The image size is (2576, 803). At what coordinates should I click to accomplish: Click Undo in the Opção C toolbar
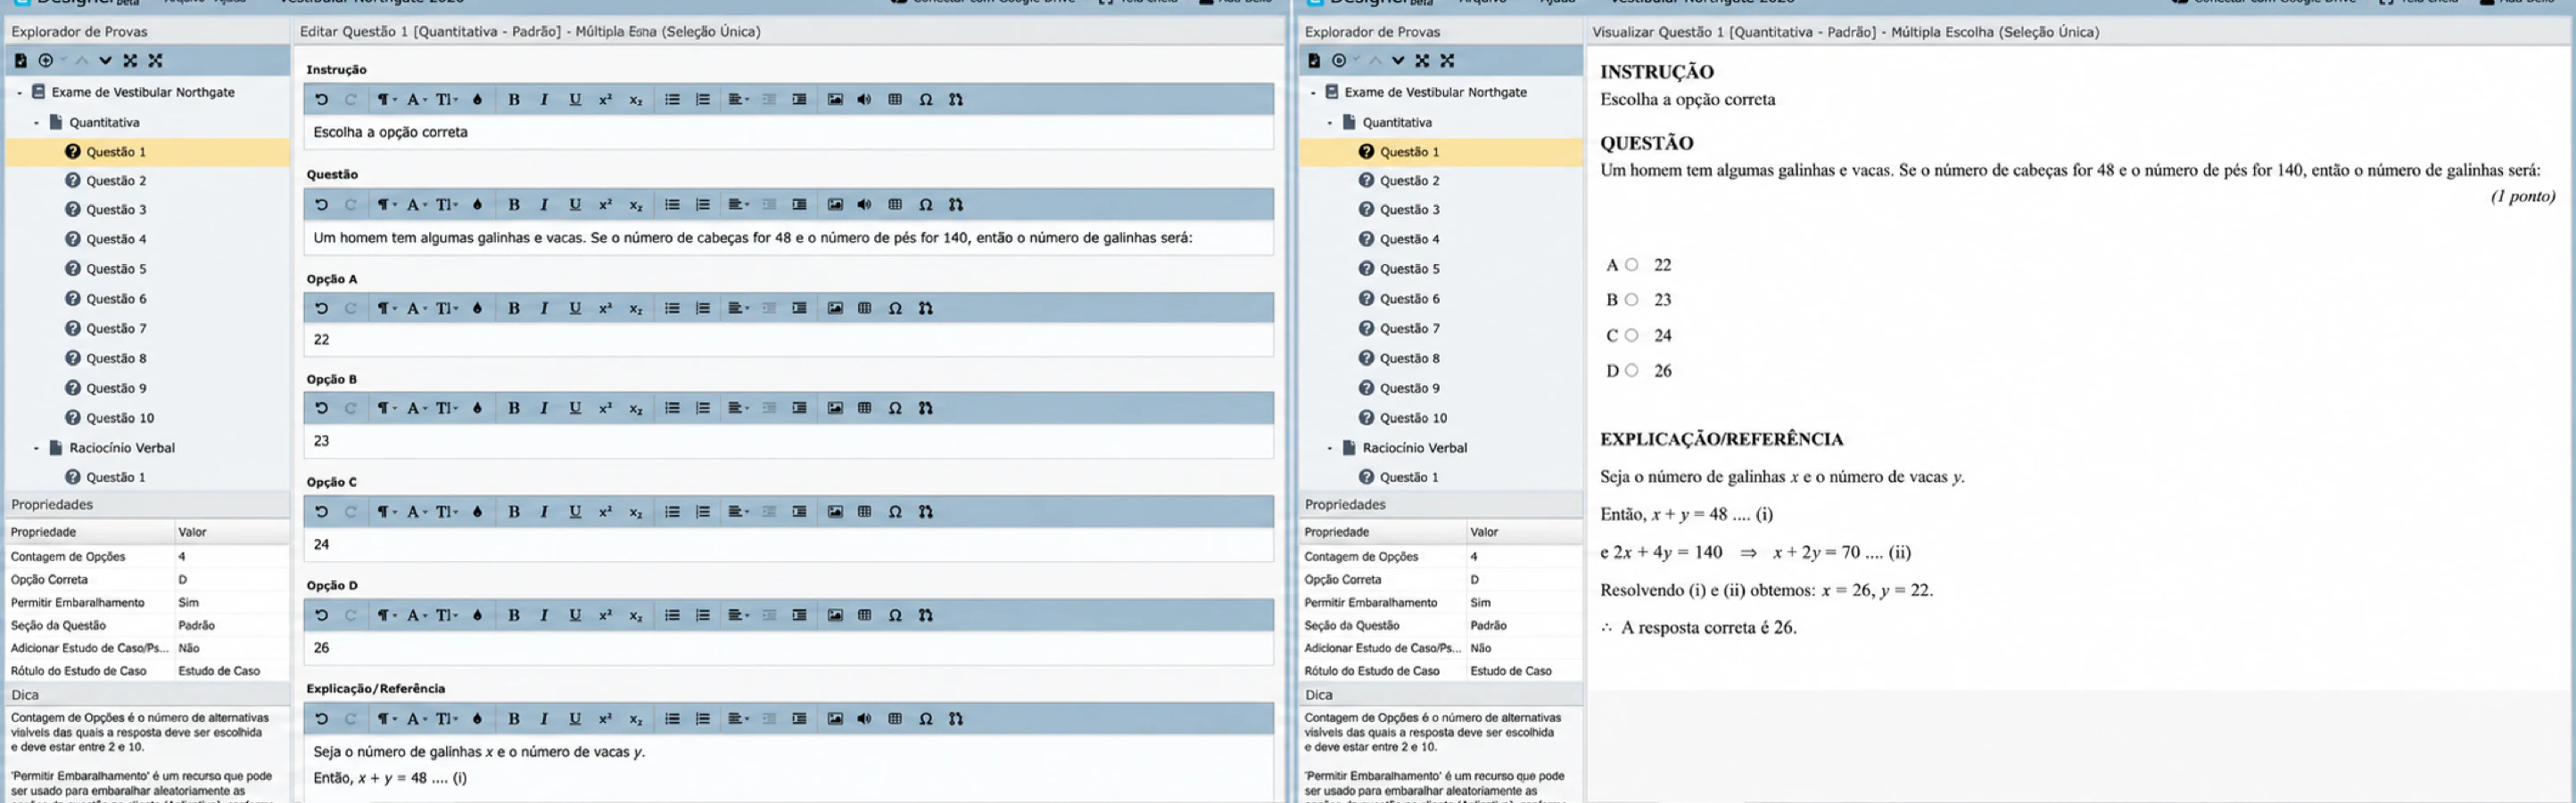pos(321,512)
